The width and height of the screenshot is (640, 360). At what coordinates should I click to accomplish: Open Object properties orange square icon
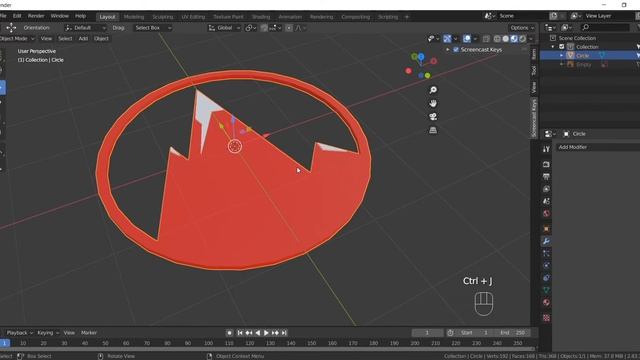[546, 229]
